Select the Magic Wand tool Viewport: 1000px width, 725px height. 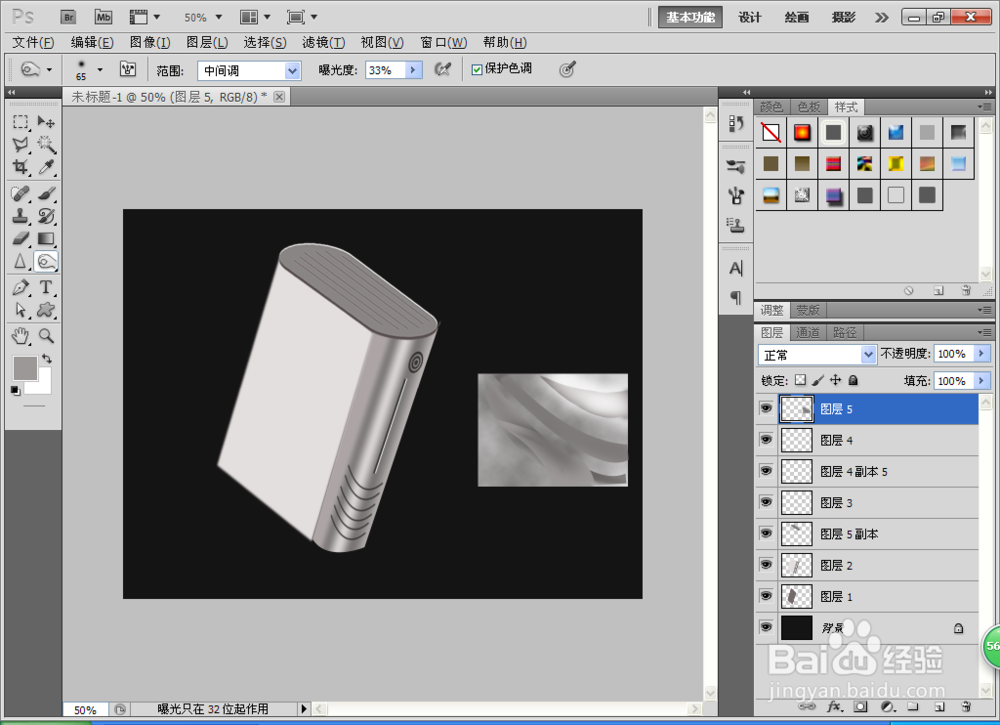[46, 144]
